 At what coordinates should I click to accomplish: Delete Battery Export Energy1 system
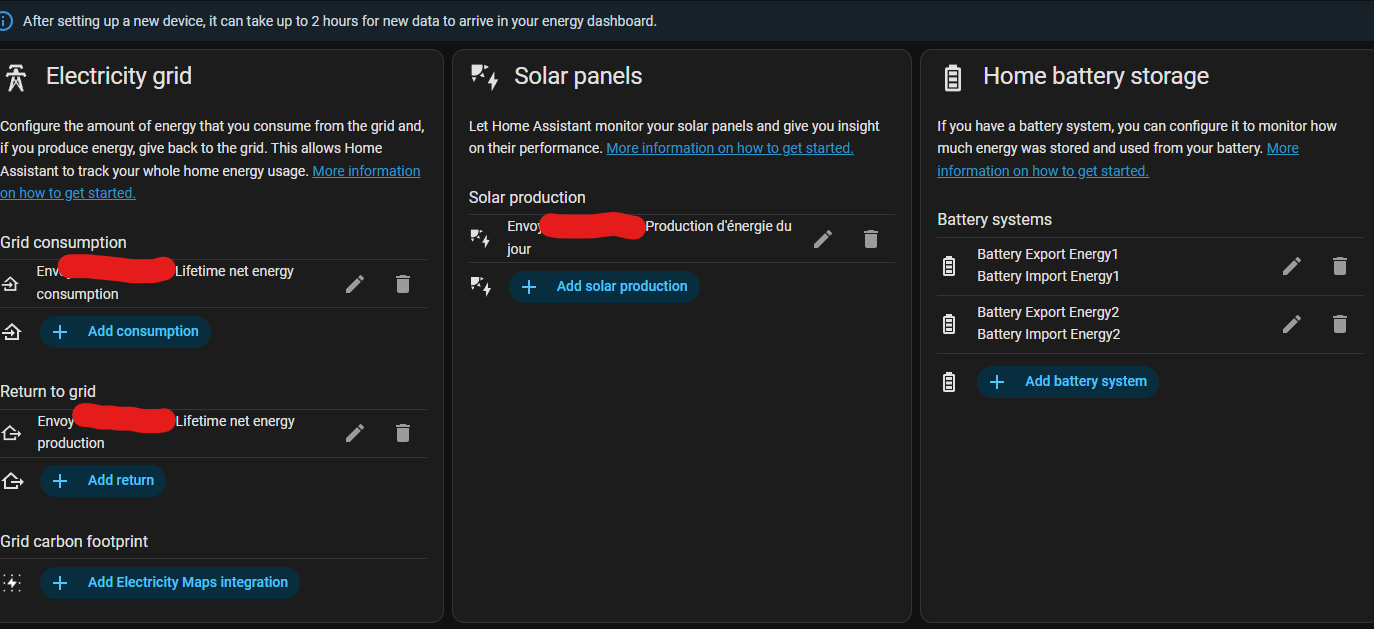click(x=1340, y=266)
